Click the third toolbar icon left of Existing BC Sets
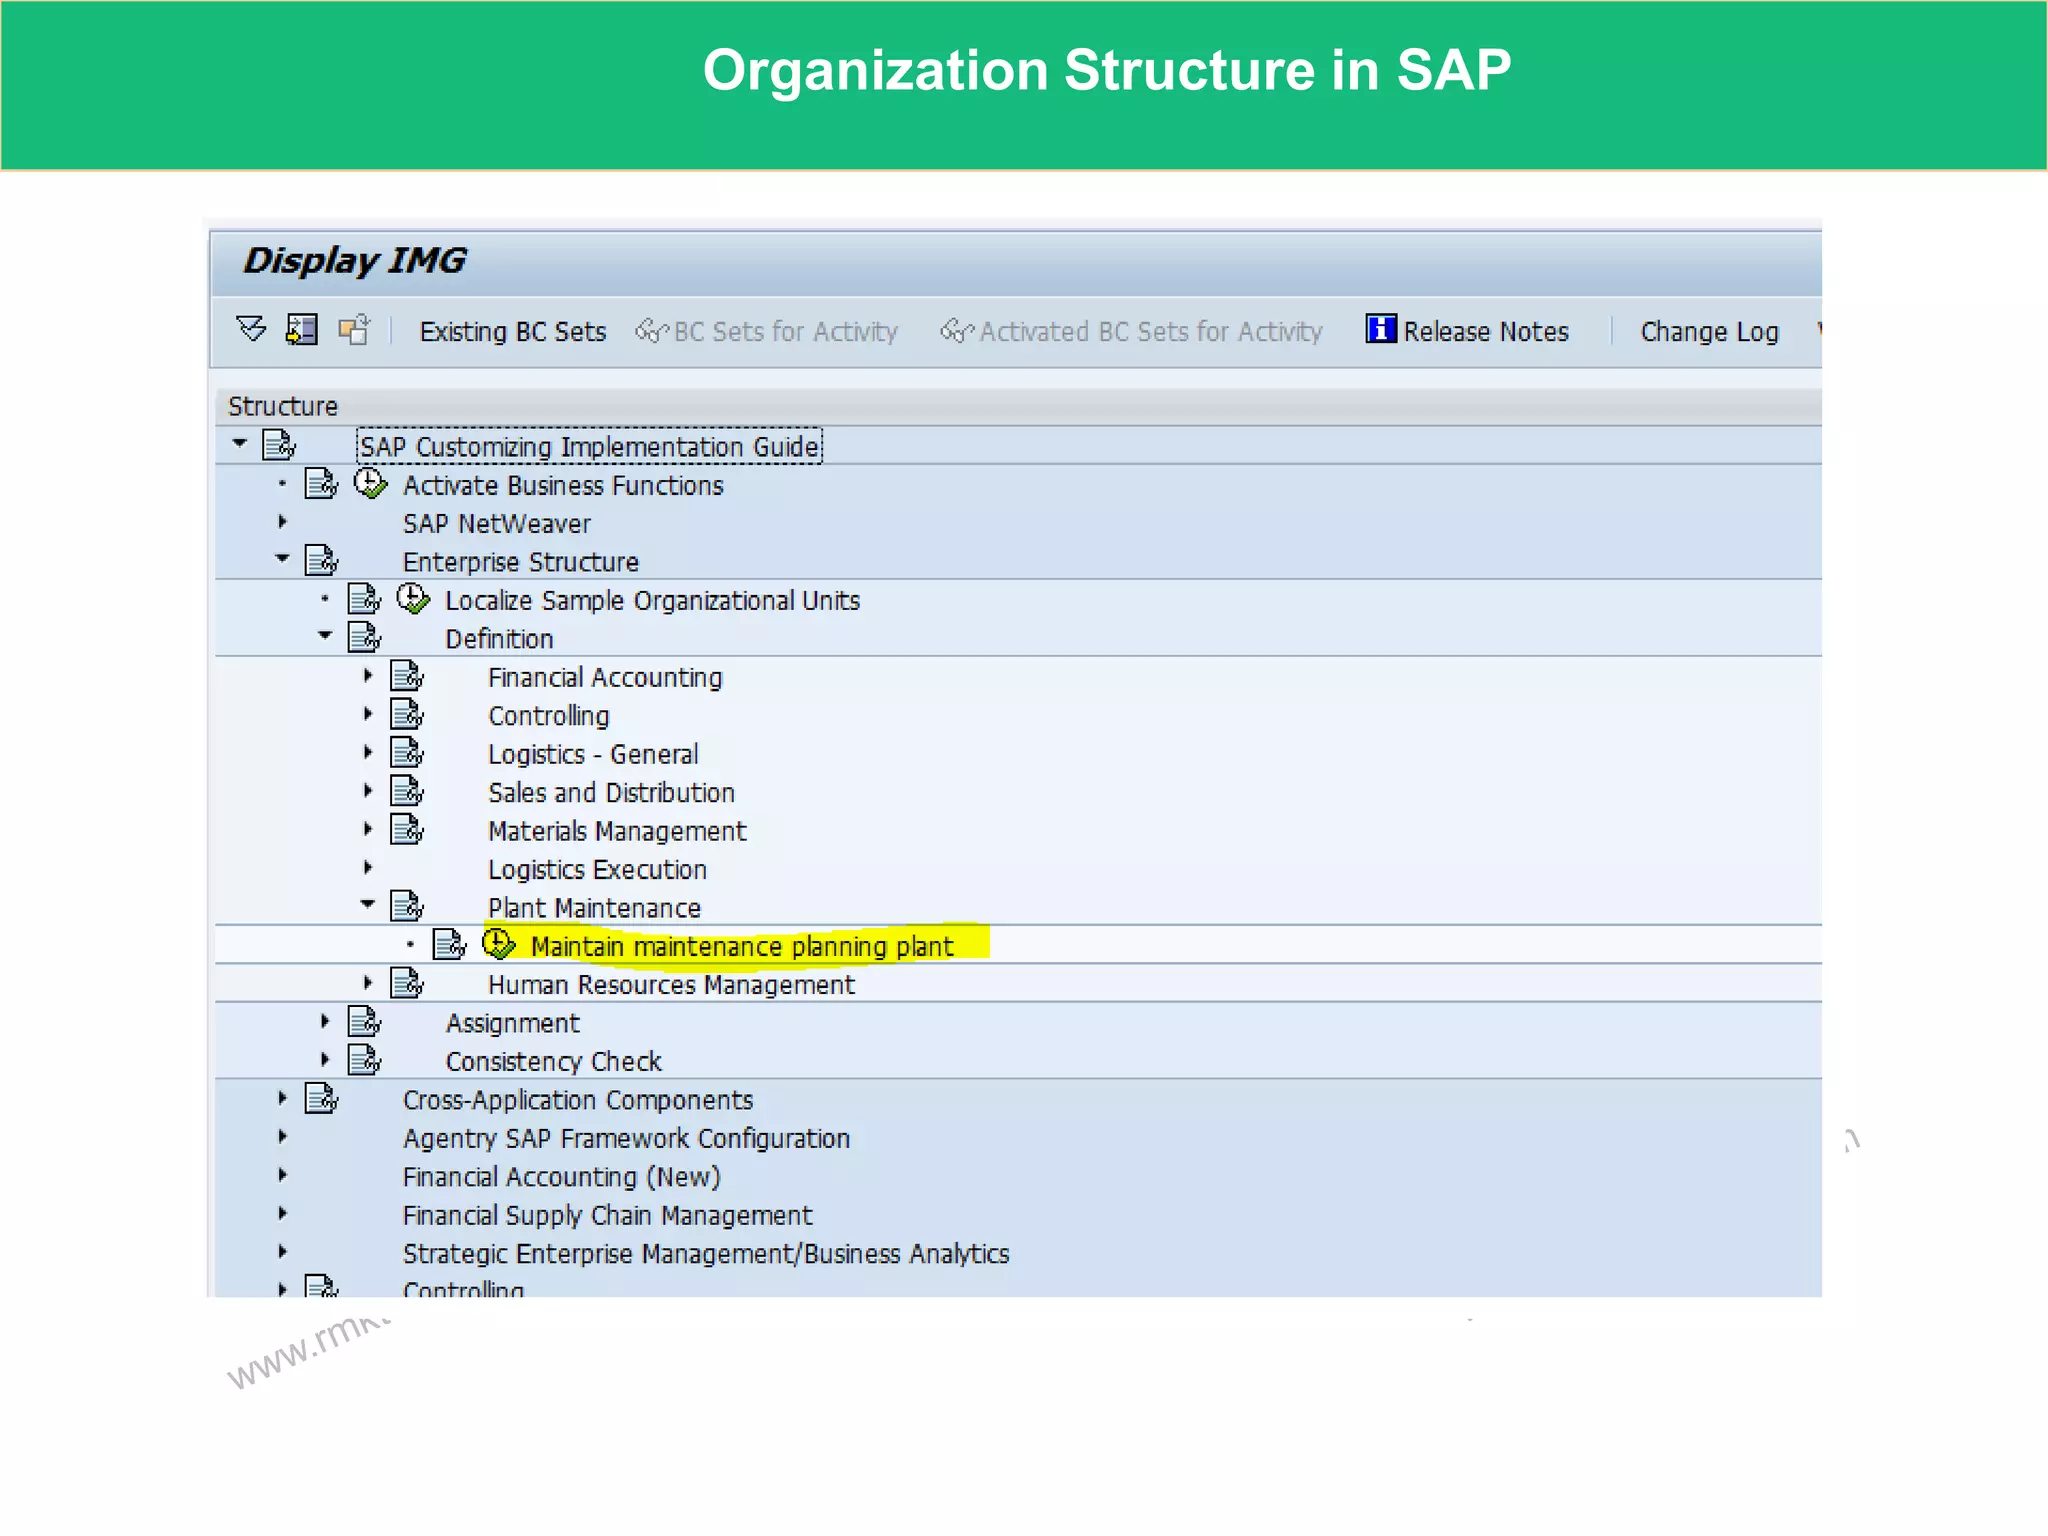The image size is (2048, 1536). point(354,329)
